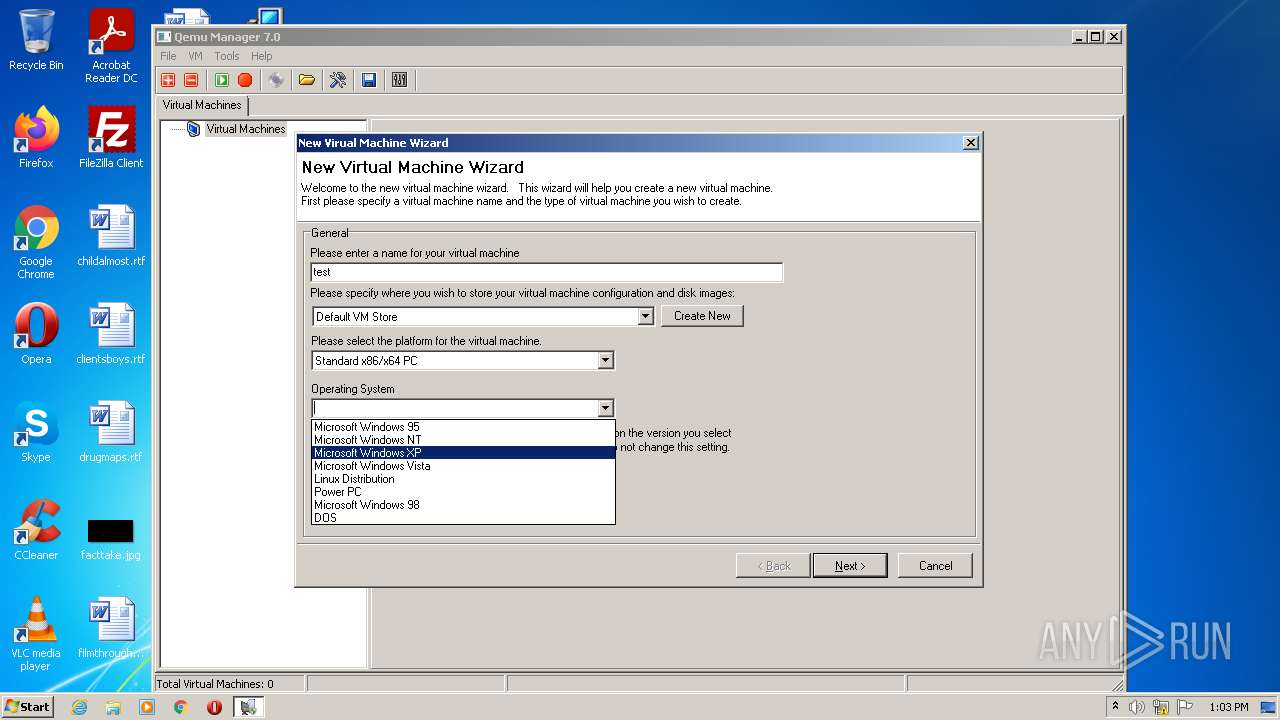The width and height of the screenshot is (1280, 720).
Task: Click the Qemu Manager taskbar button
Action: pyautogui.click(x=249, y=707)
